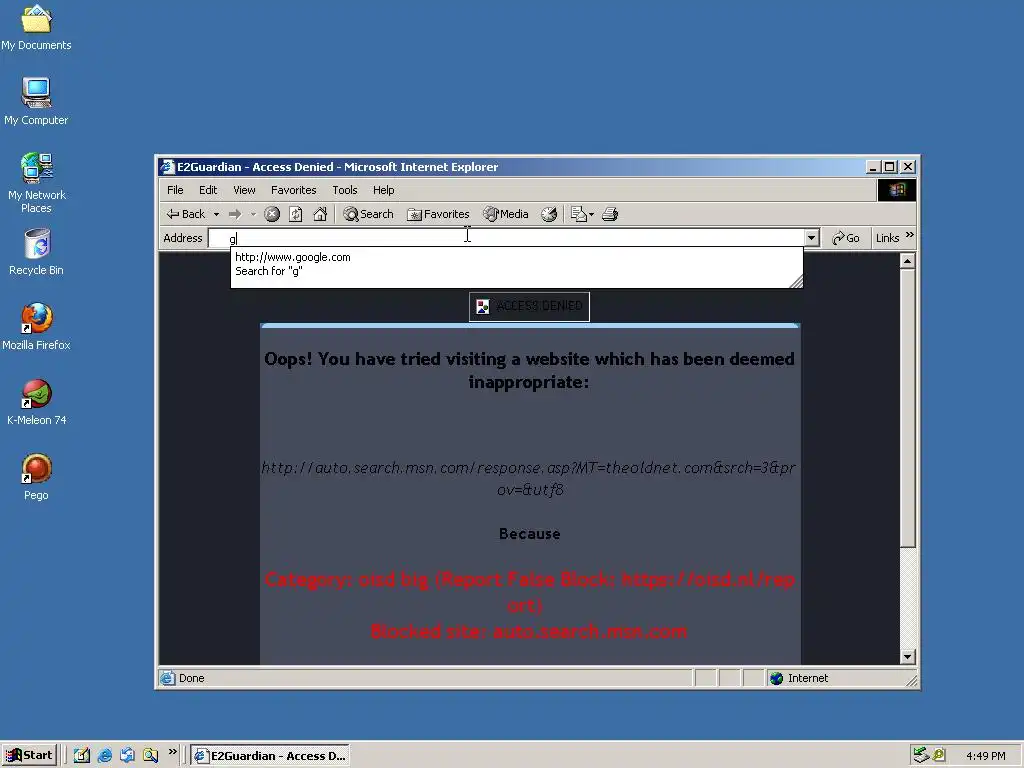Print the page with Print icon
This screenshot has height=768, width=1024.
[610, 214]
